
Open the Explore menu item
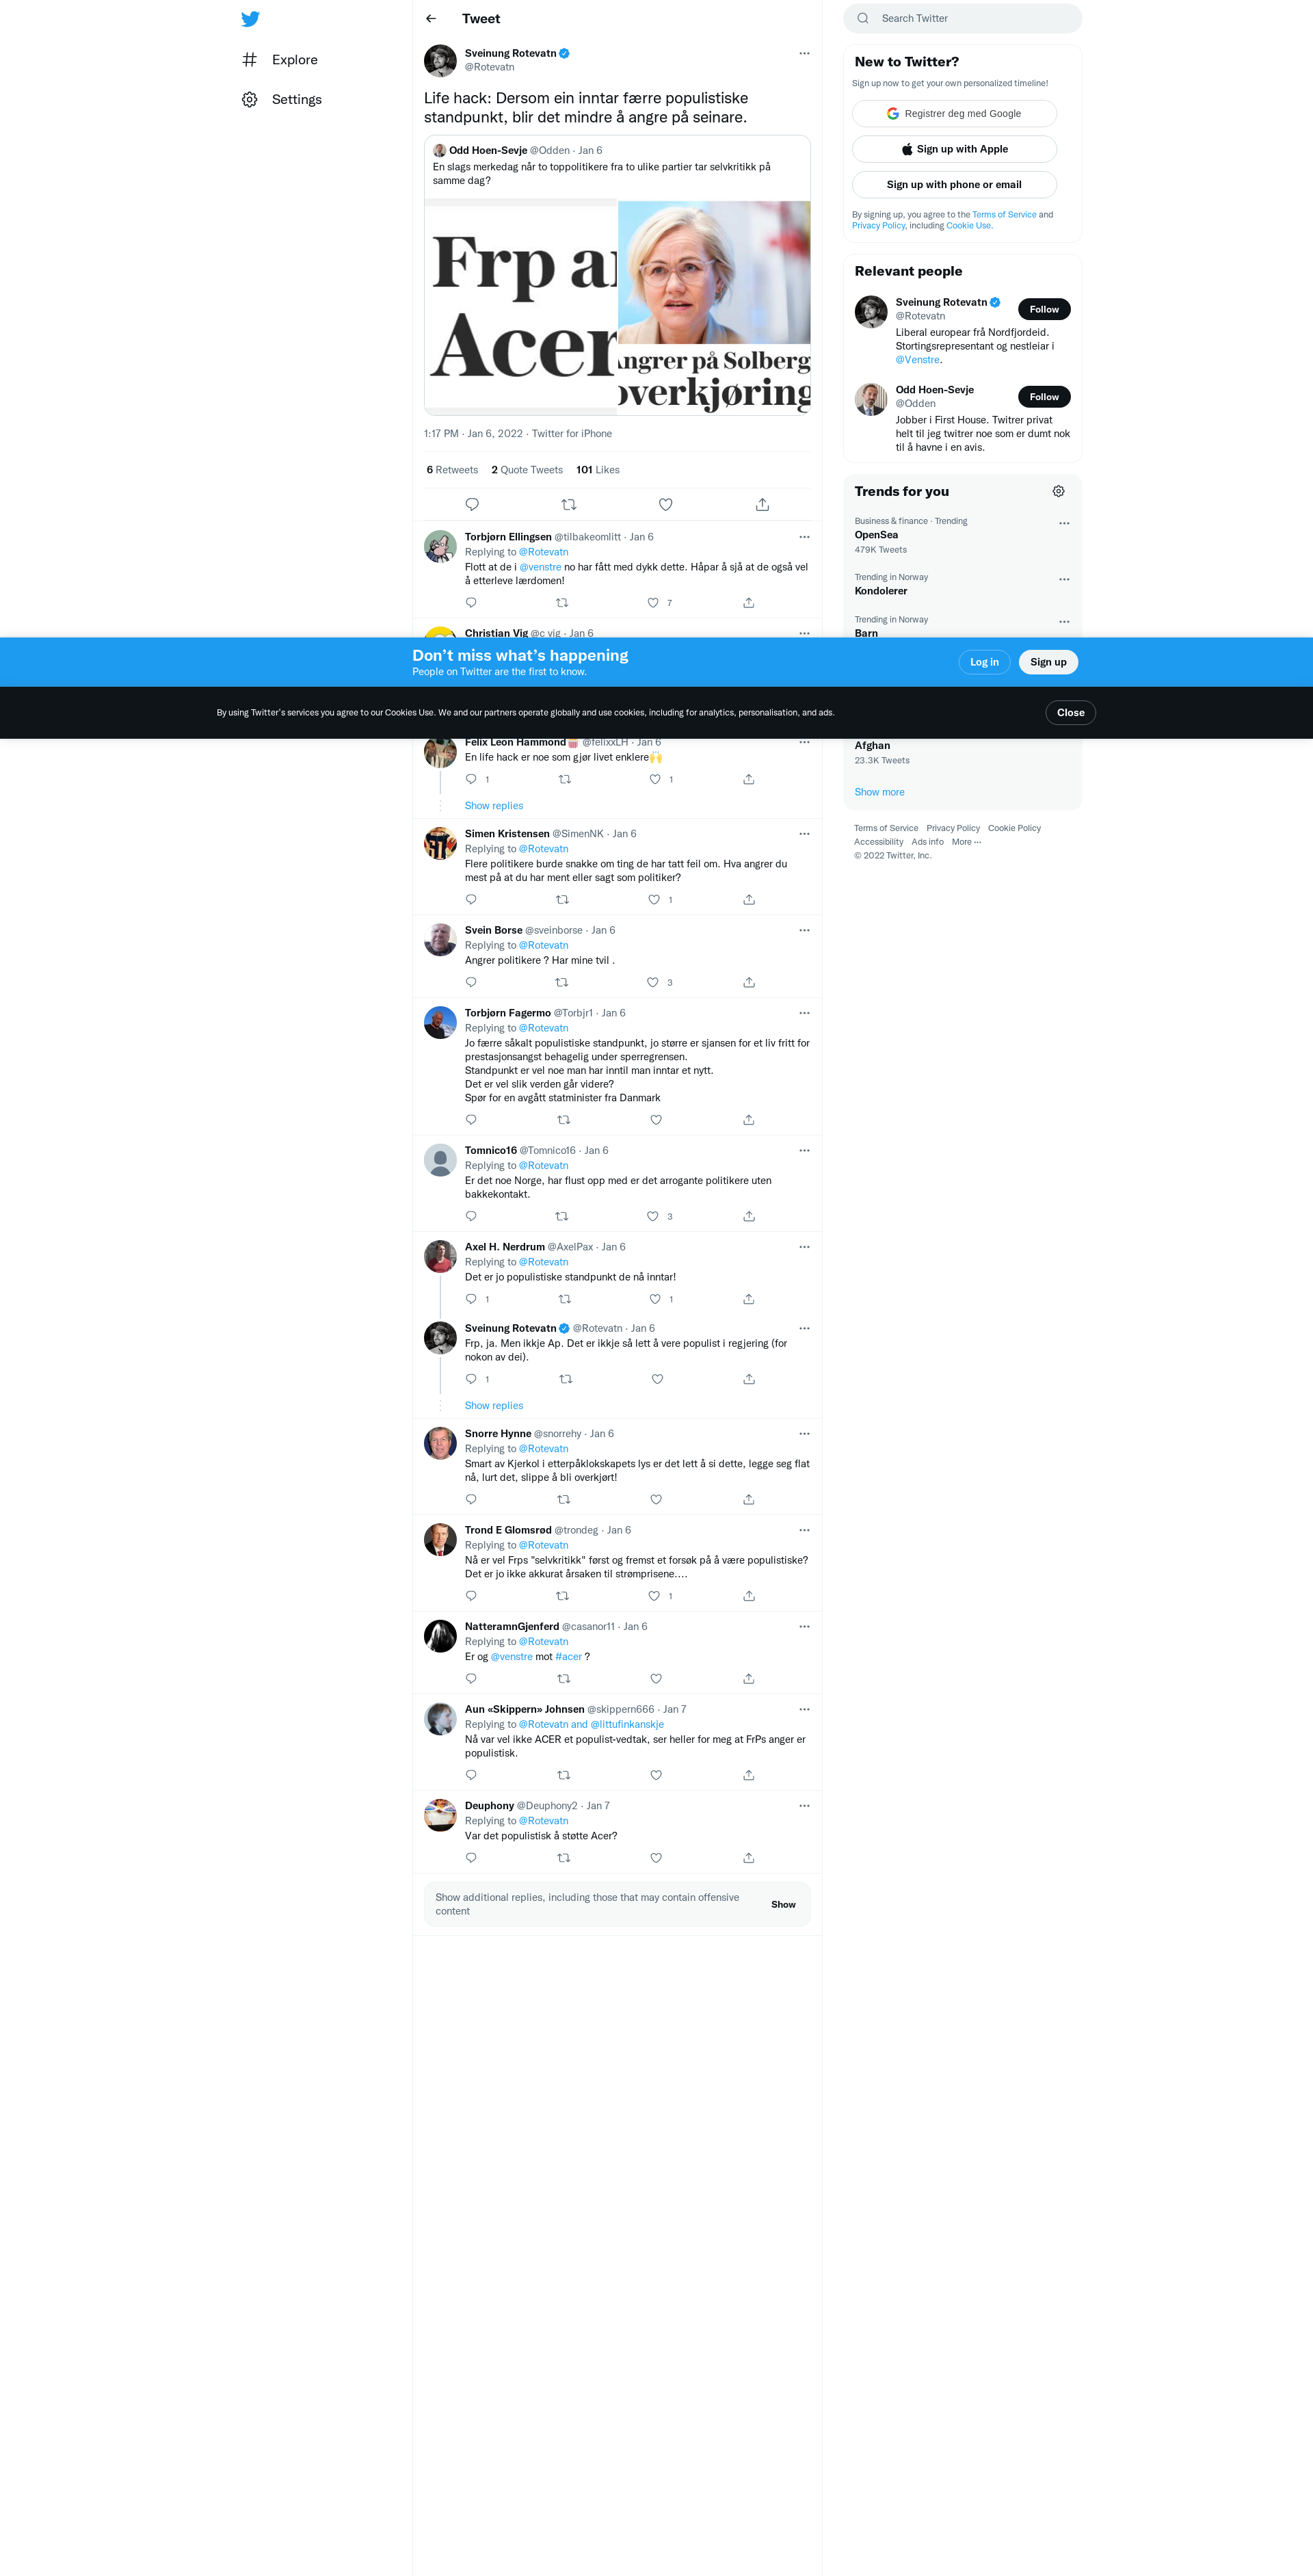280,60
